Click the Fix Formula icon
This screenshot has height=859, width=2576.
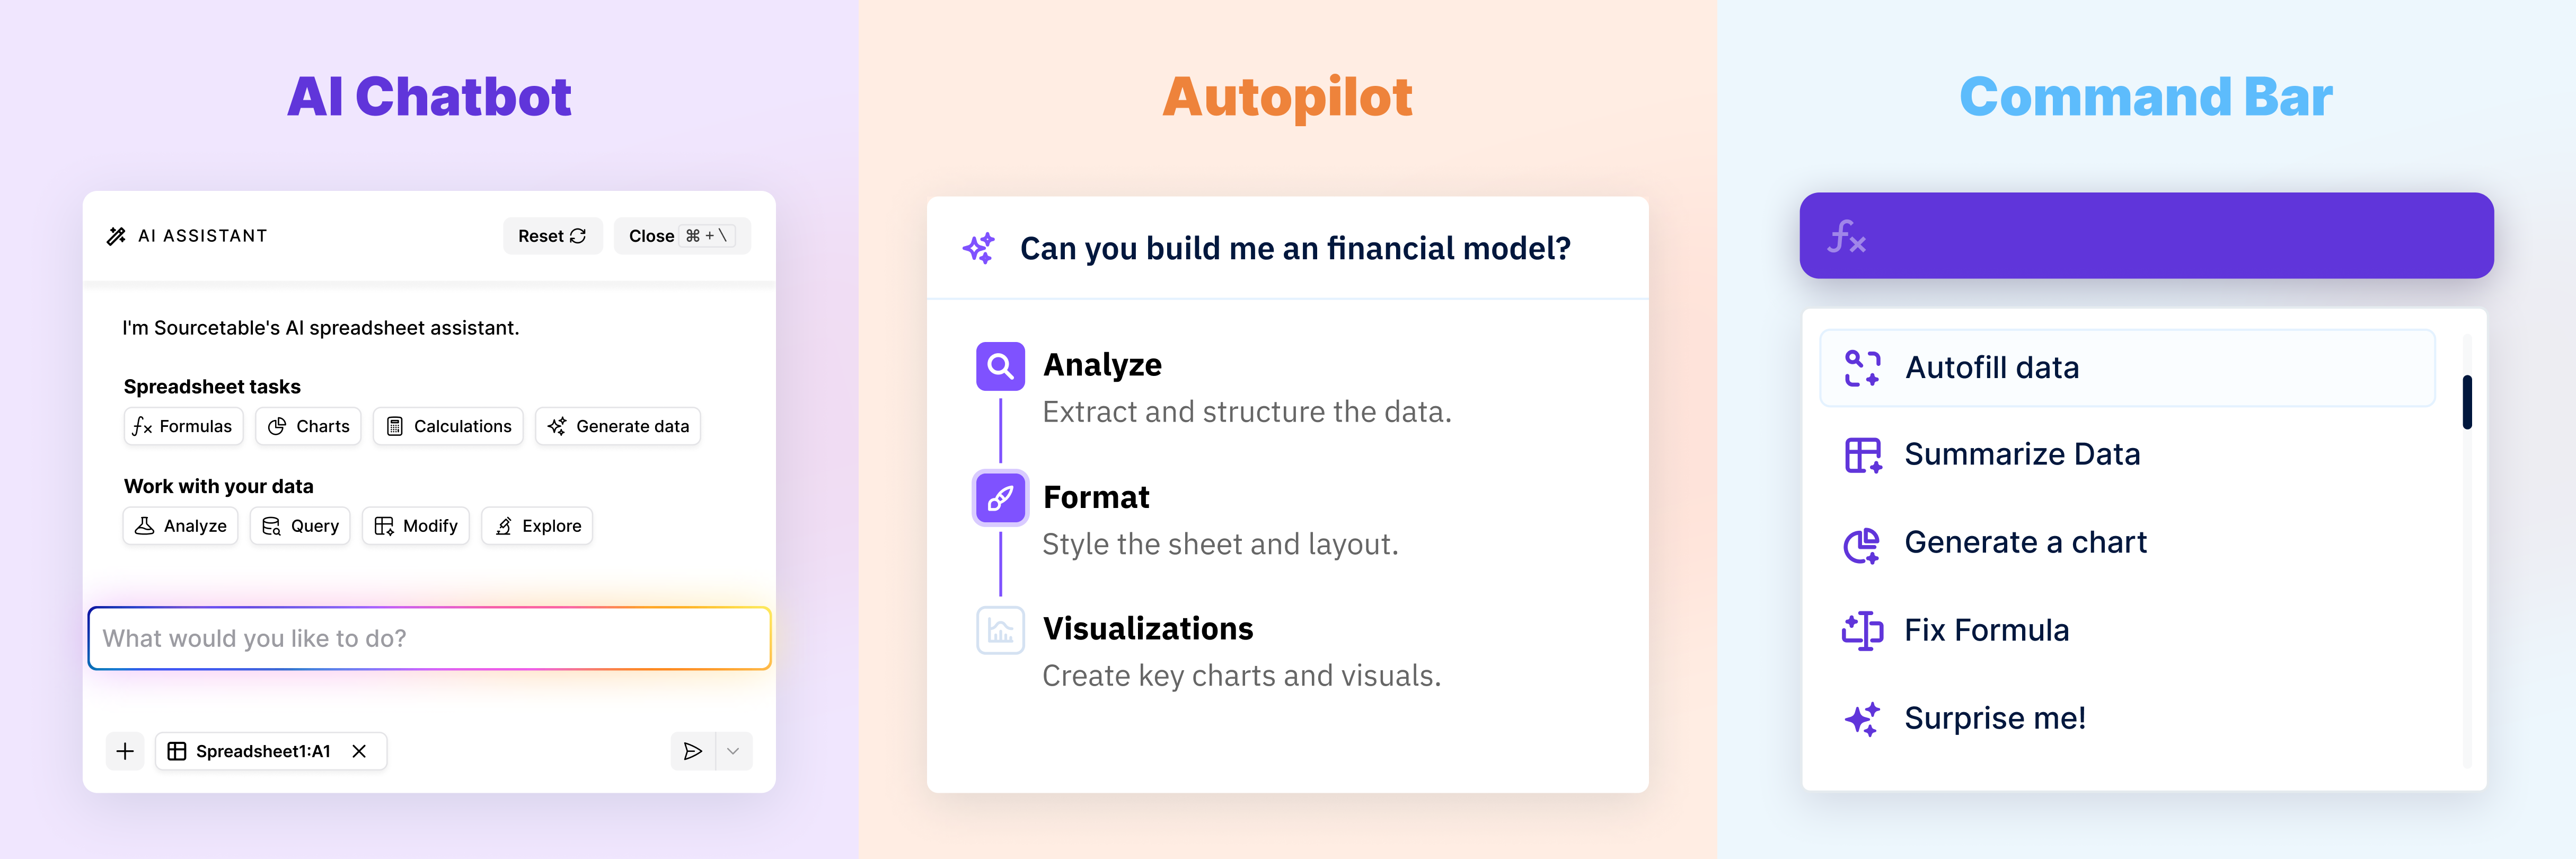[1862, 630]
